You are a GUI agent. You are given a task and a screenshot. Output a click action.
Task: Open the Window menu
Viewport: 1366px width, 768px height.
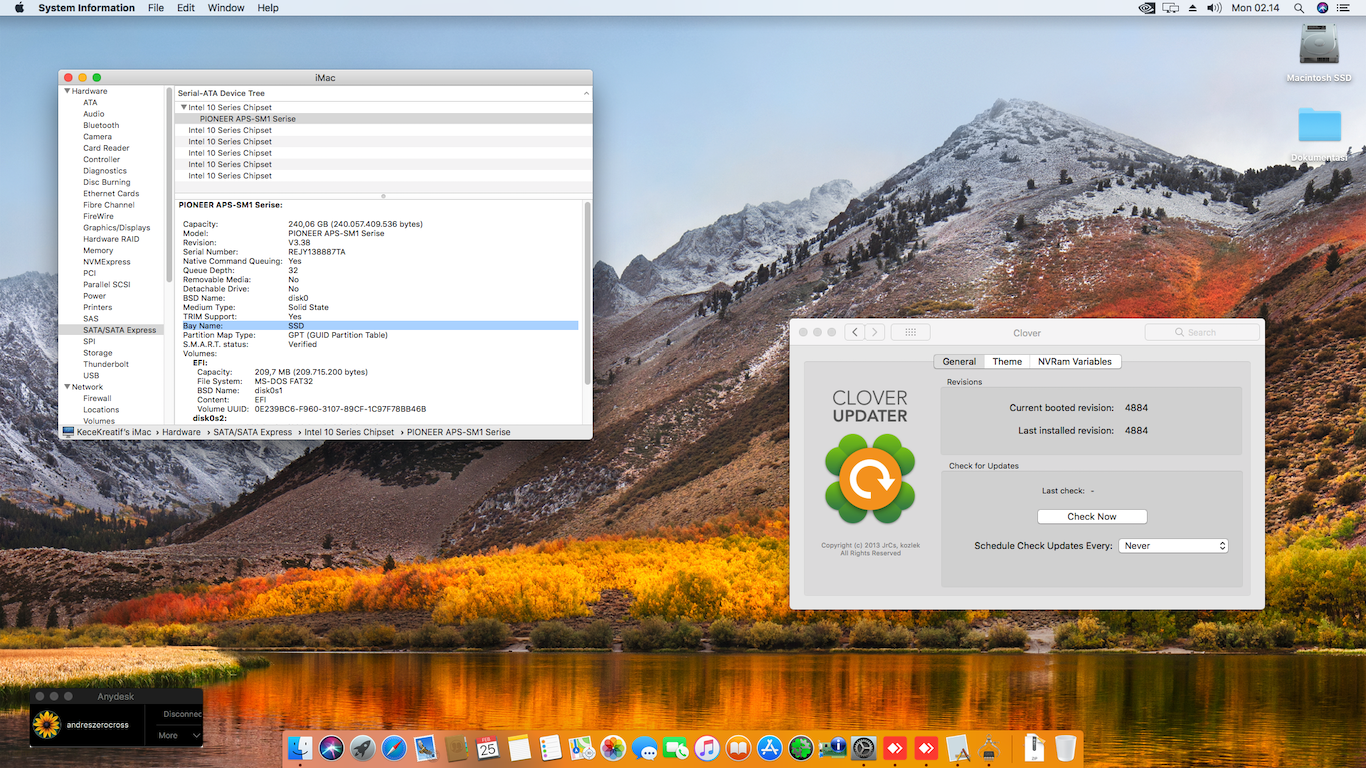click(226, 8)
